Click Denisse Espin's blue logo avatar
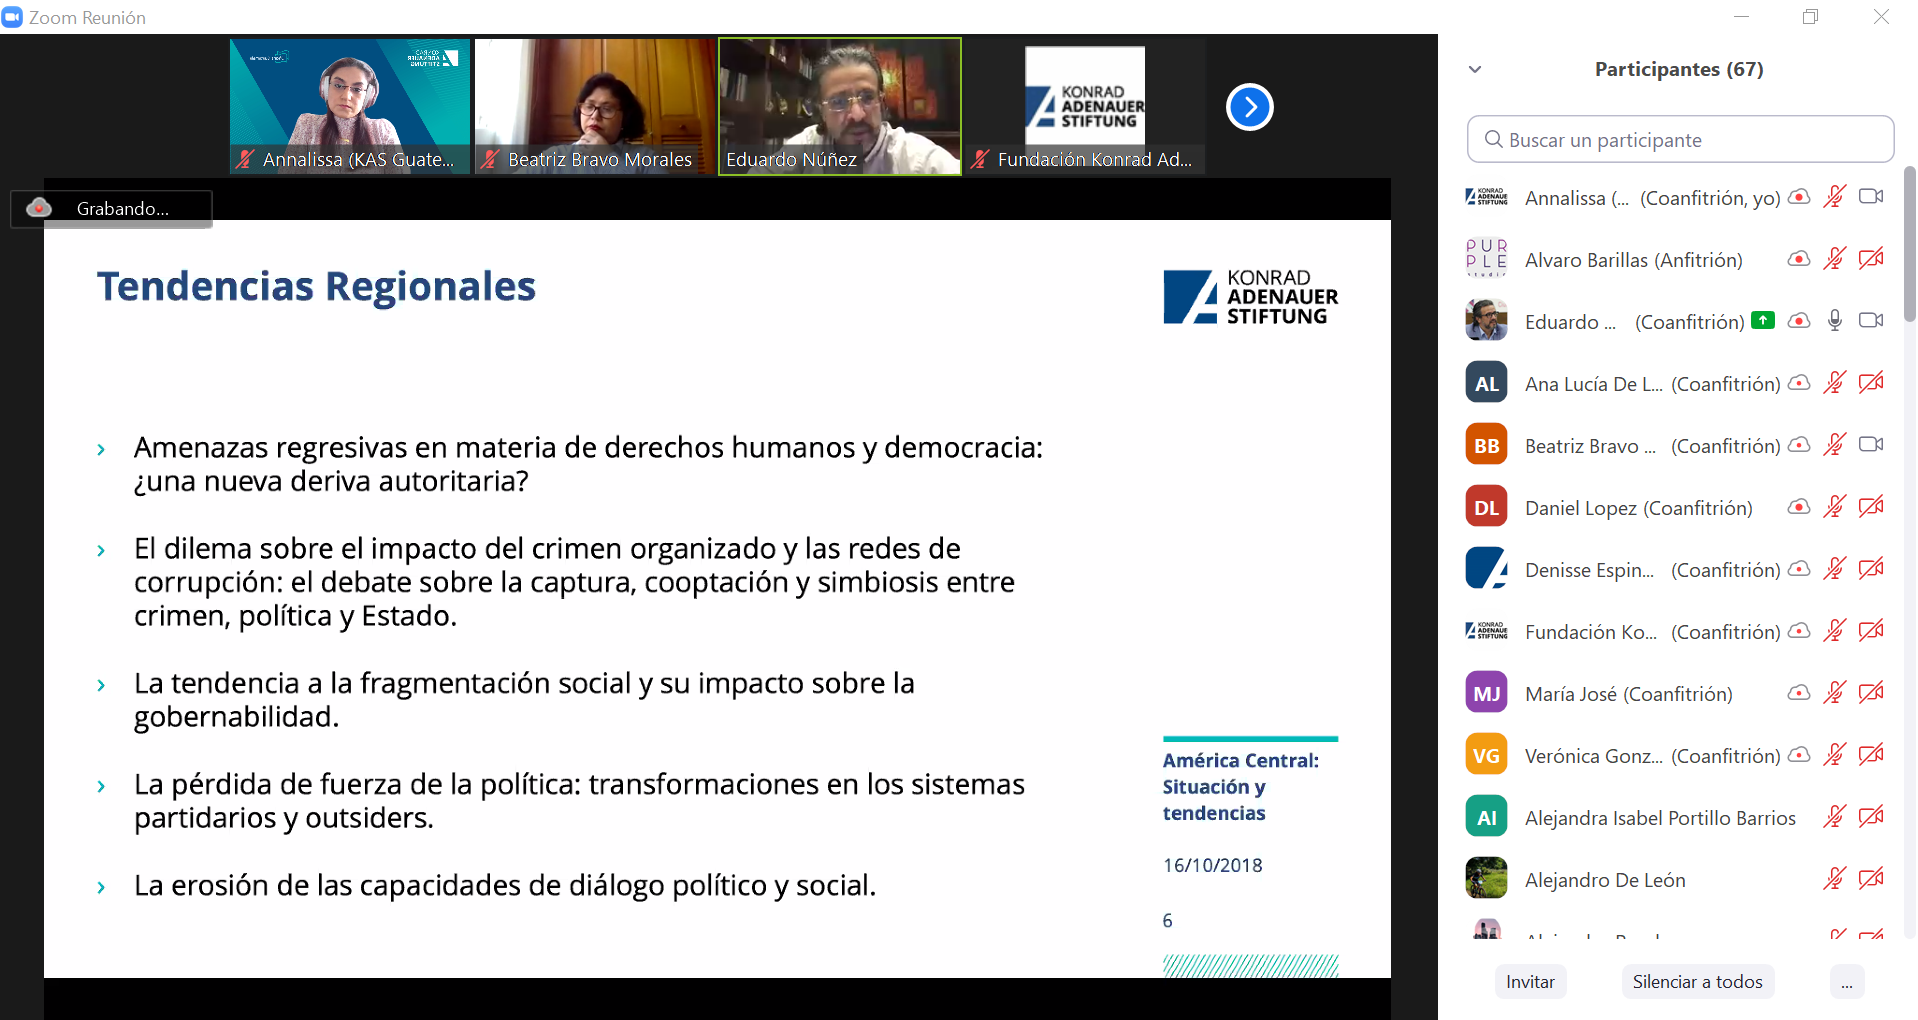This screenshot has width=1918, height=1020. (1486, 569)
